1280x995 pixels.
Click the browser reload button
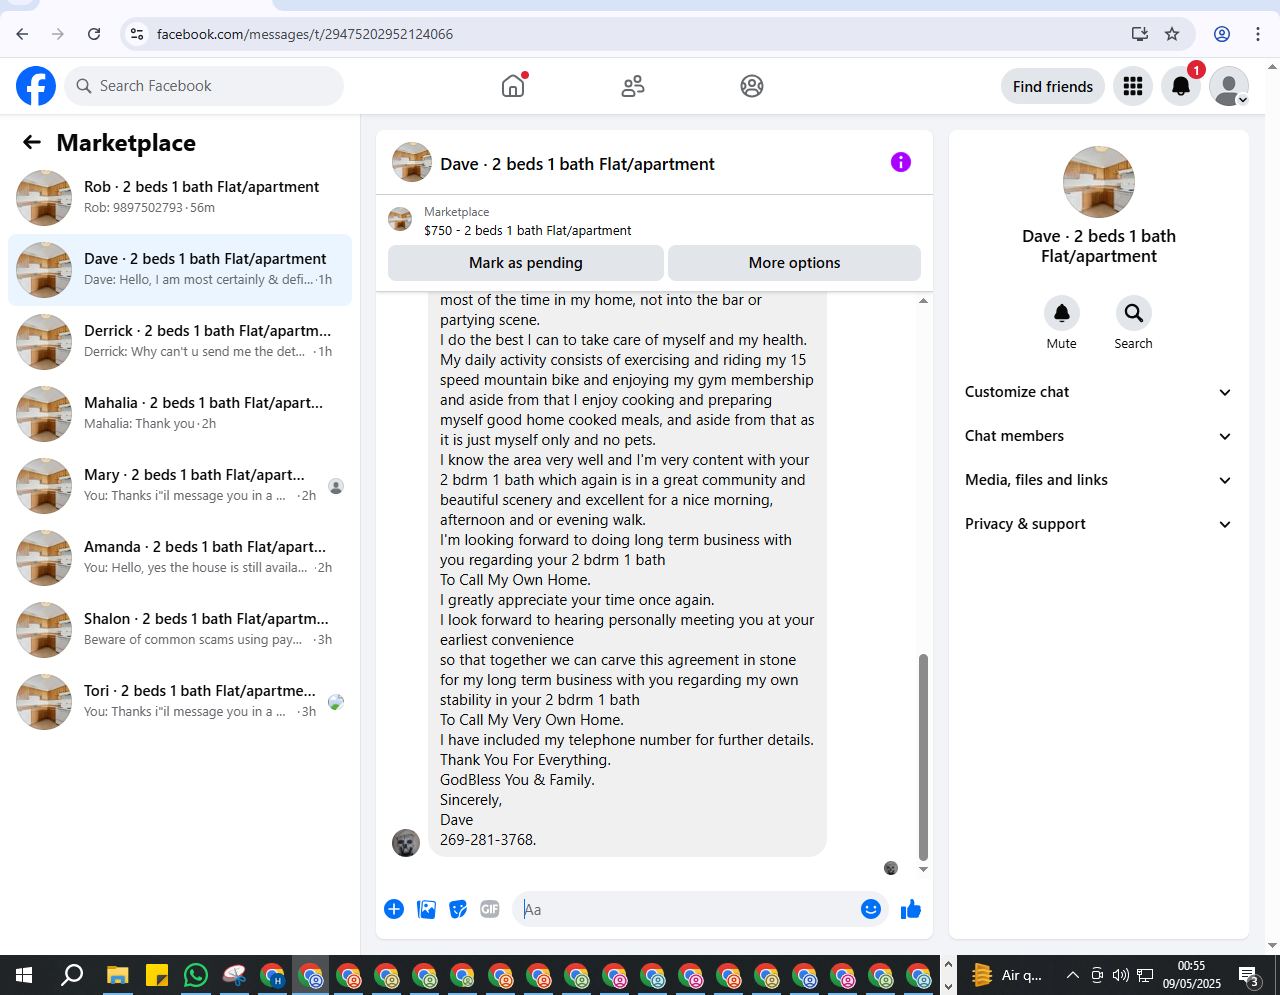click(x=94, y=34)
